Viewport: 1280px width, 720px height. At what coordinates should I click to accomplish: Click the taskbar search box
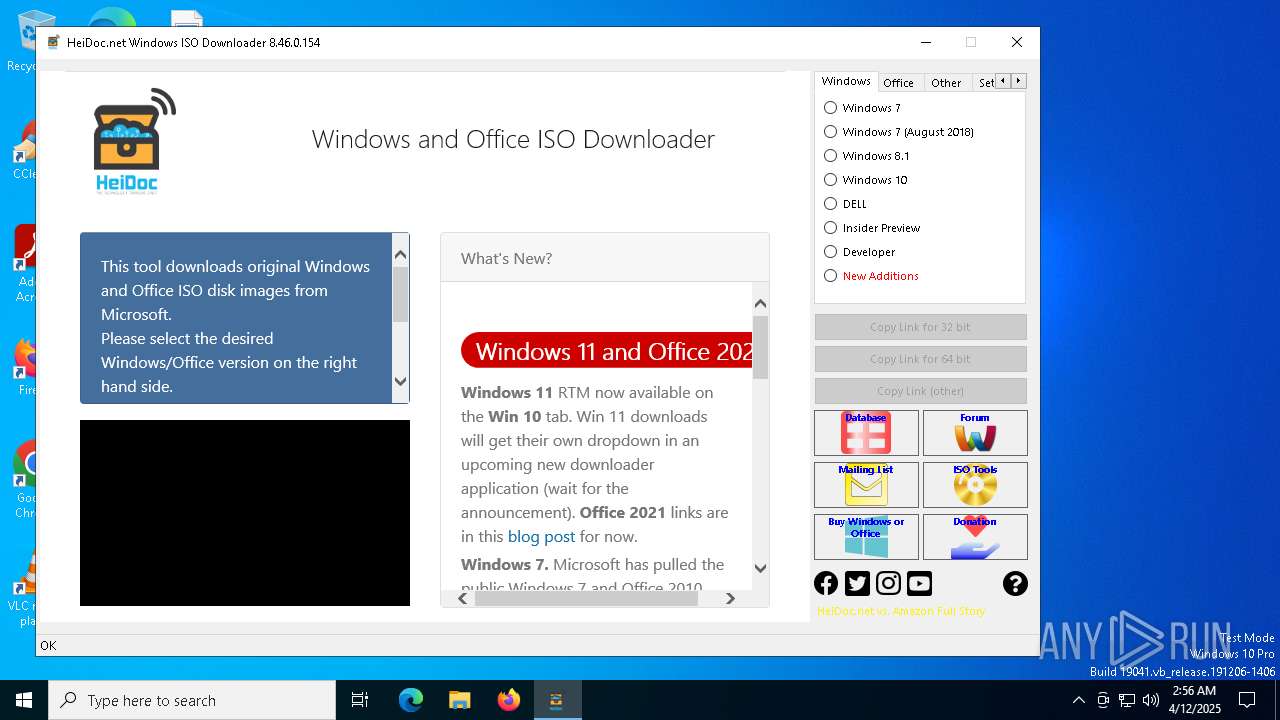pyautogui.click(x=192, y=700)
